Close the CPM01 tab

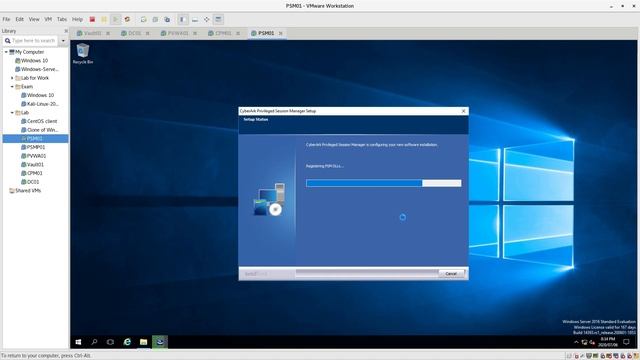[238, 33]
